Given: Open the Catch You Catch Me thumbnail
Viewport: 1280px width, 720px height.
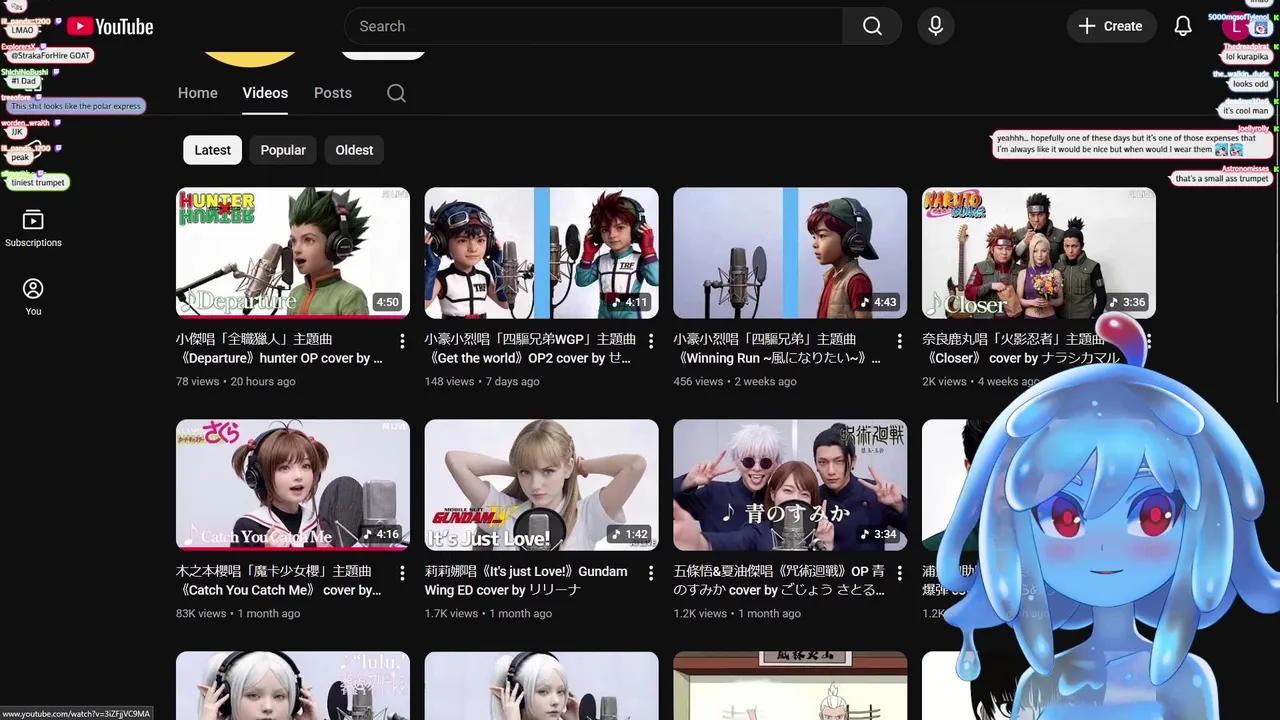Looking at the screenshot, I should pos(293,485).
